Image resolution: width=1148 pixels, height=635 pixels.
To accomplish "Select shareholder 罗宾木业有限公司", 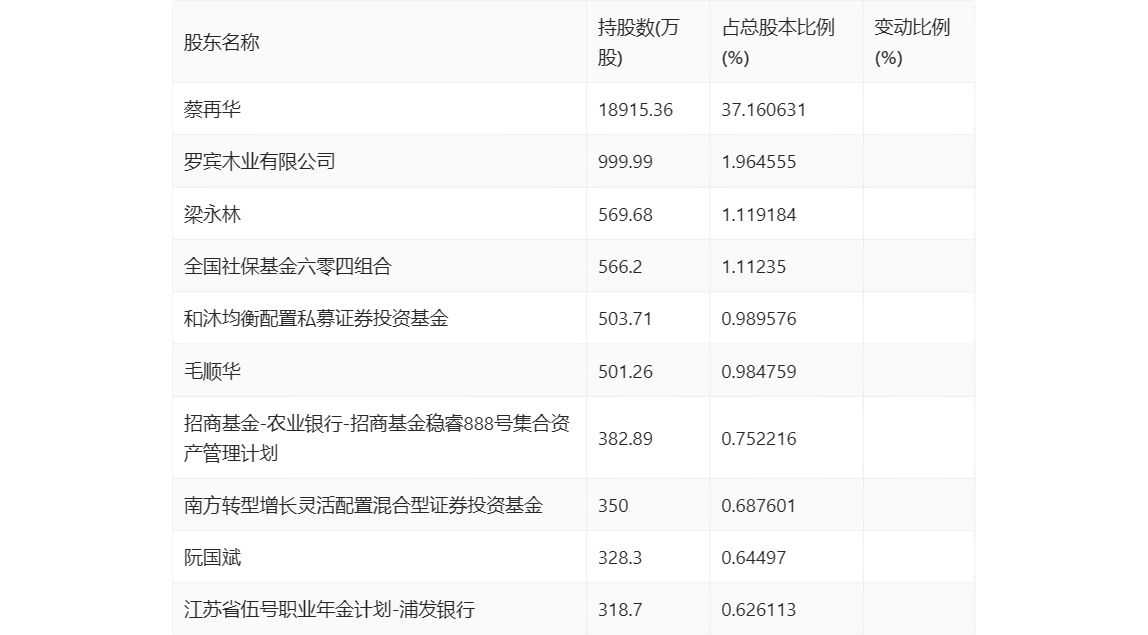I will pos(259,161).
